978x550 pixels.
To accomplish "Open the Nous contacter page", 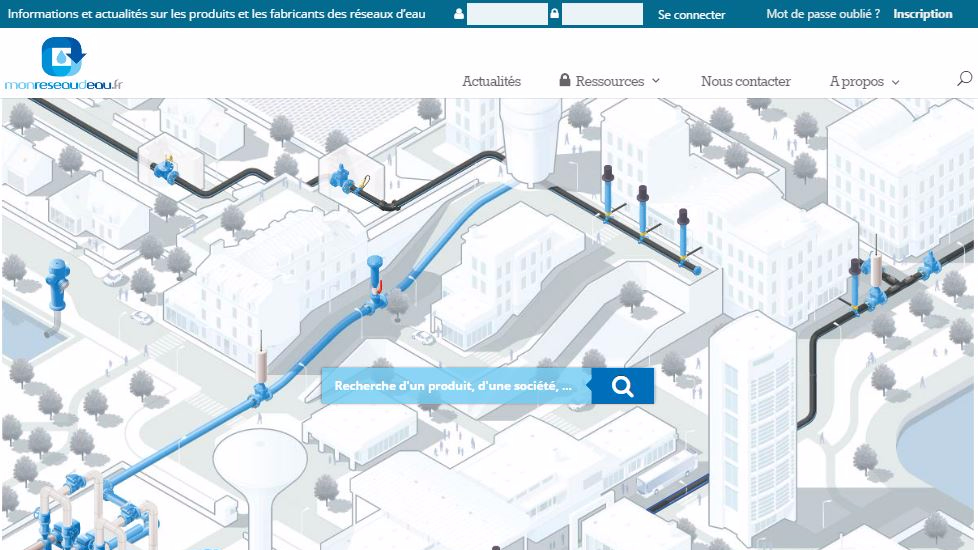I will coord(745,81).
